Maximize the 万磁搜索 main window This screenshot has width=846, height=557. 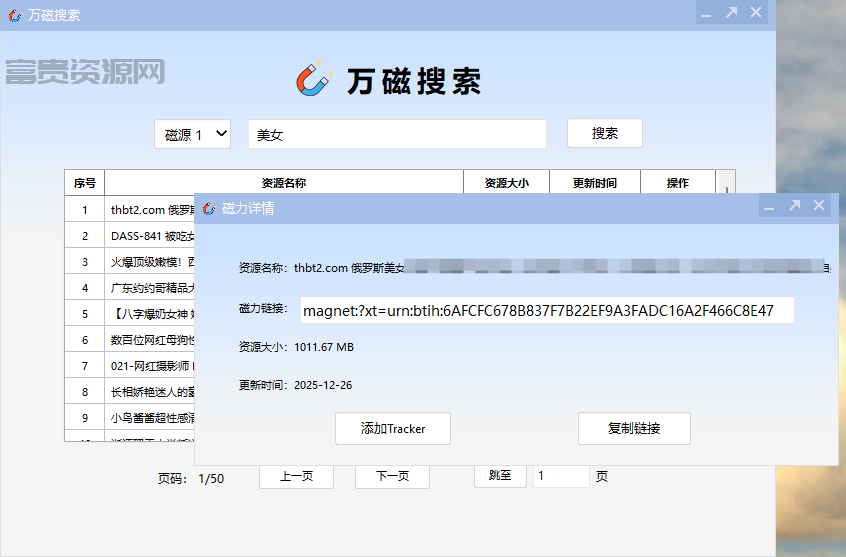pyautogui.click(x=731, y=12)
